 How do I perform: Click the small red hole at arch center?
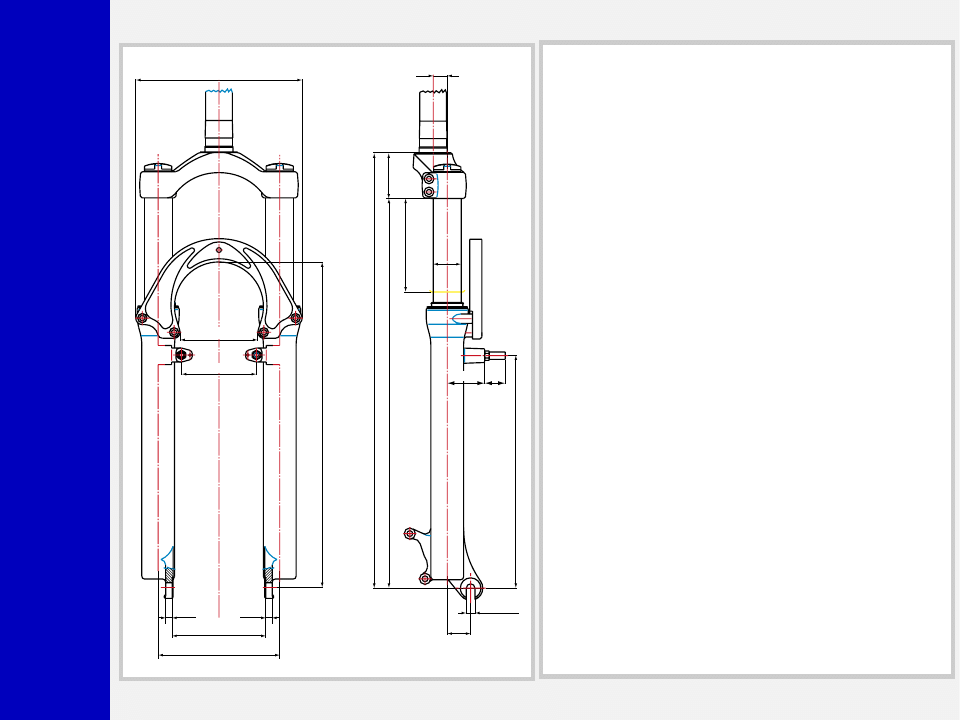(219, 250)
